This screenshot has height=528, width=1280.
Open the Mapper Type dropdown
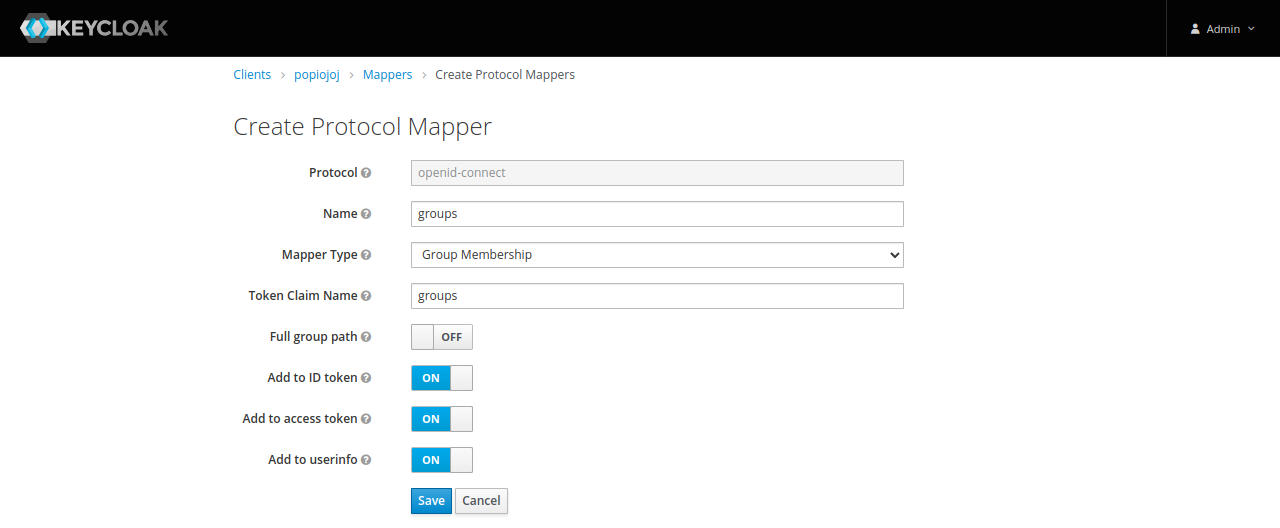[657, 255]
